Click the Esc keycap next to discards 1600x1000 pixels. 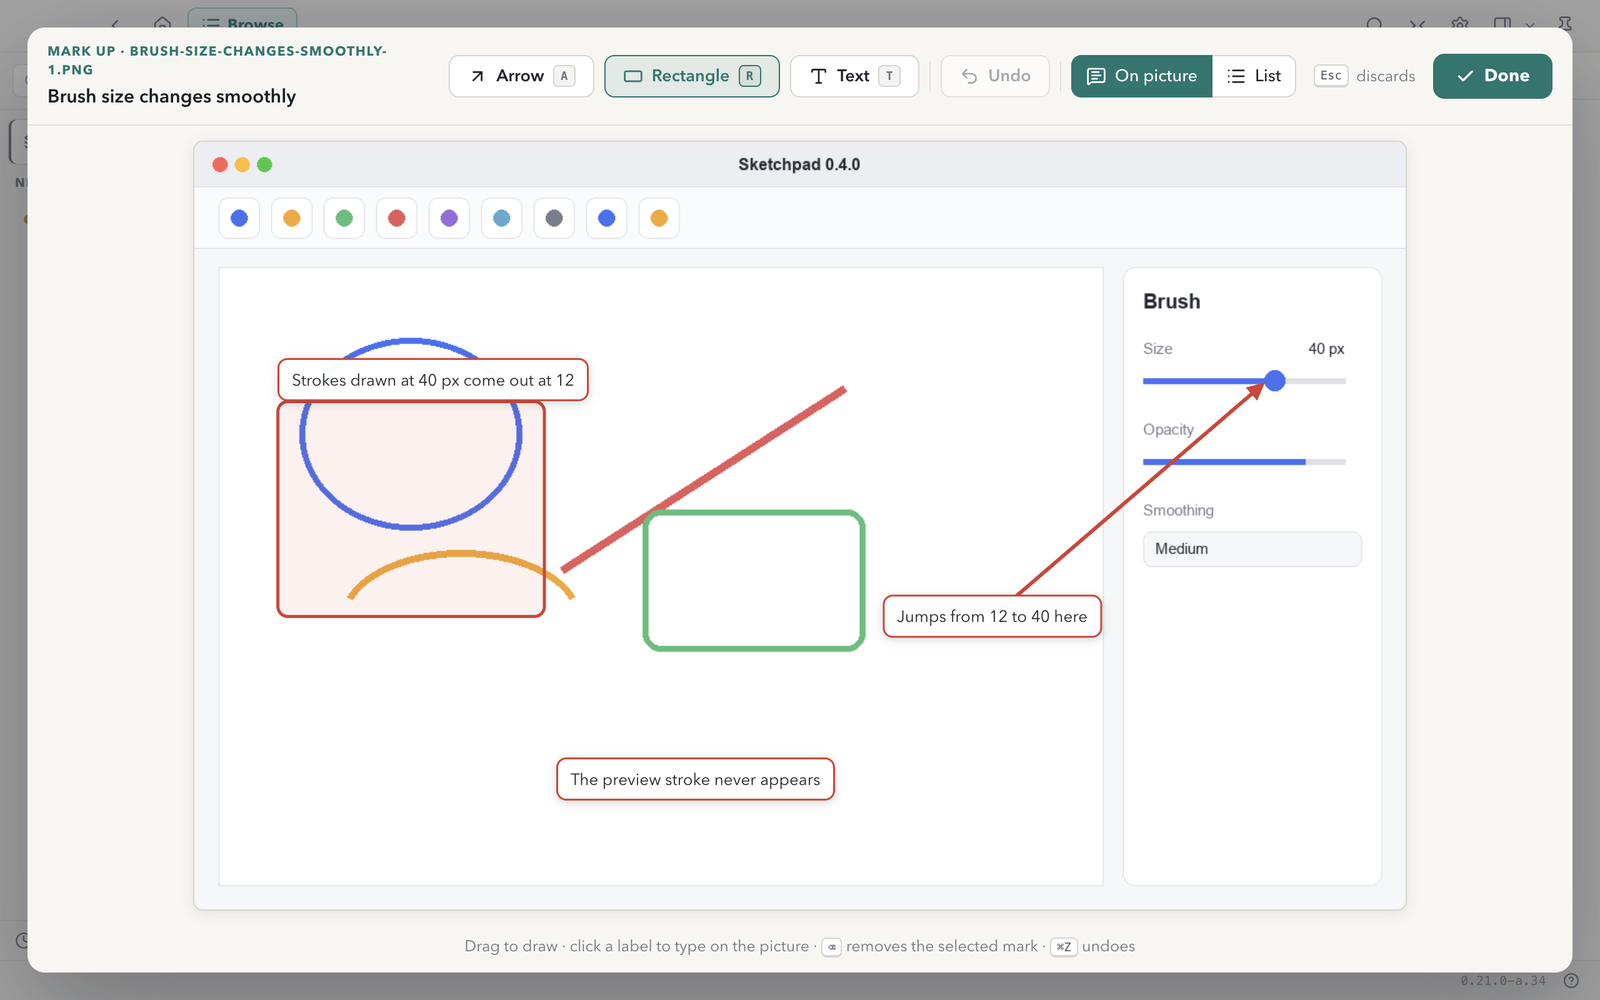pyautogui.click(x=1331, y=76)
